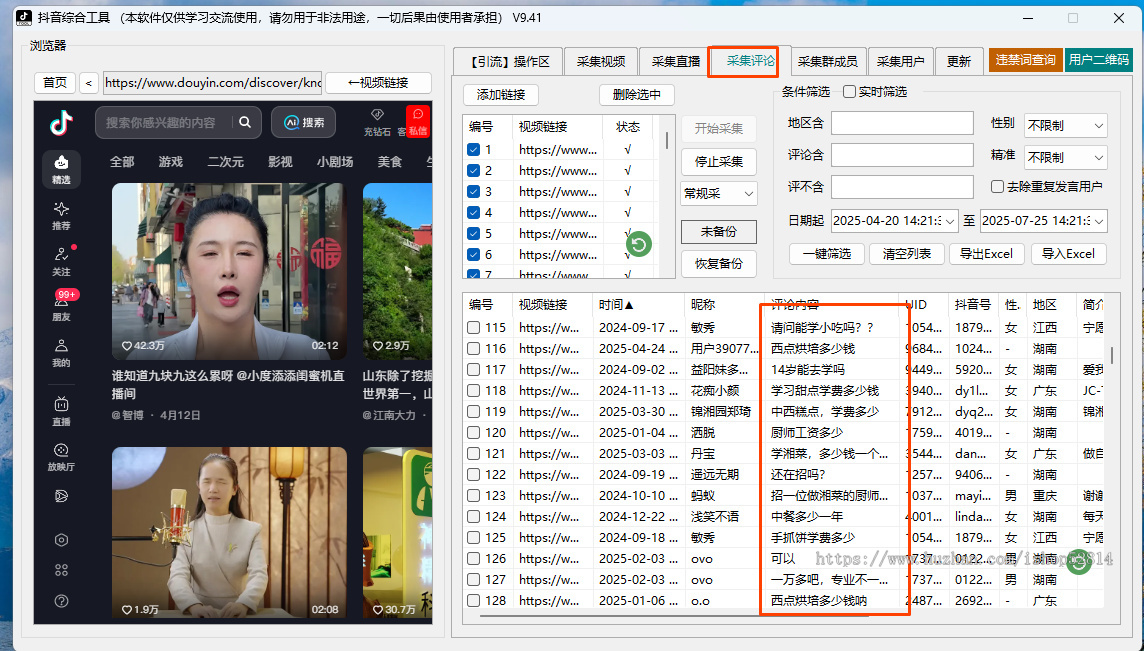This screenshot has height=651, width=1144.
Task: Switch to the 采集用户 tab
Action: point(900,61)
